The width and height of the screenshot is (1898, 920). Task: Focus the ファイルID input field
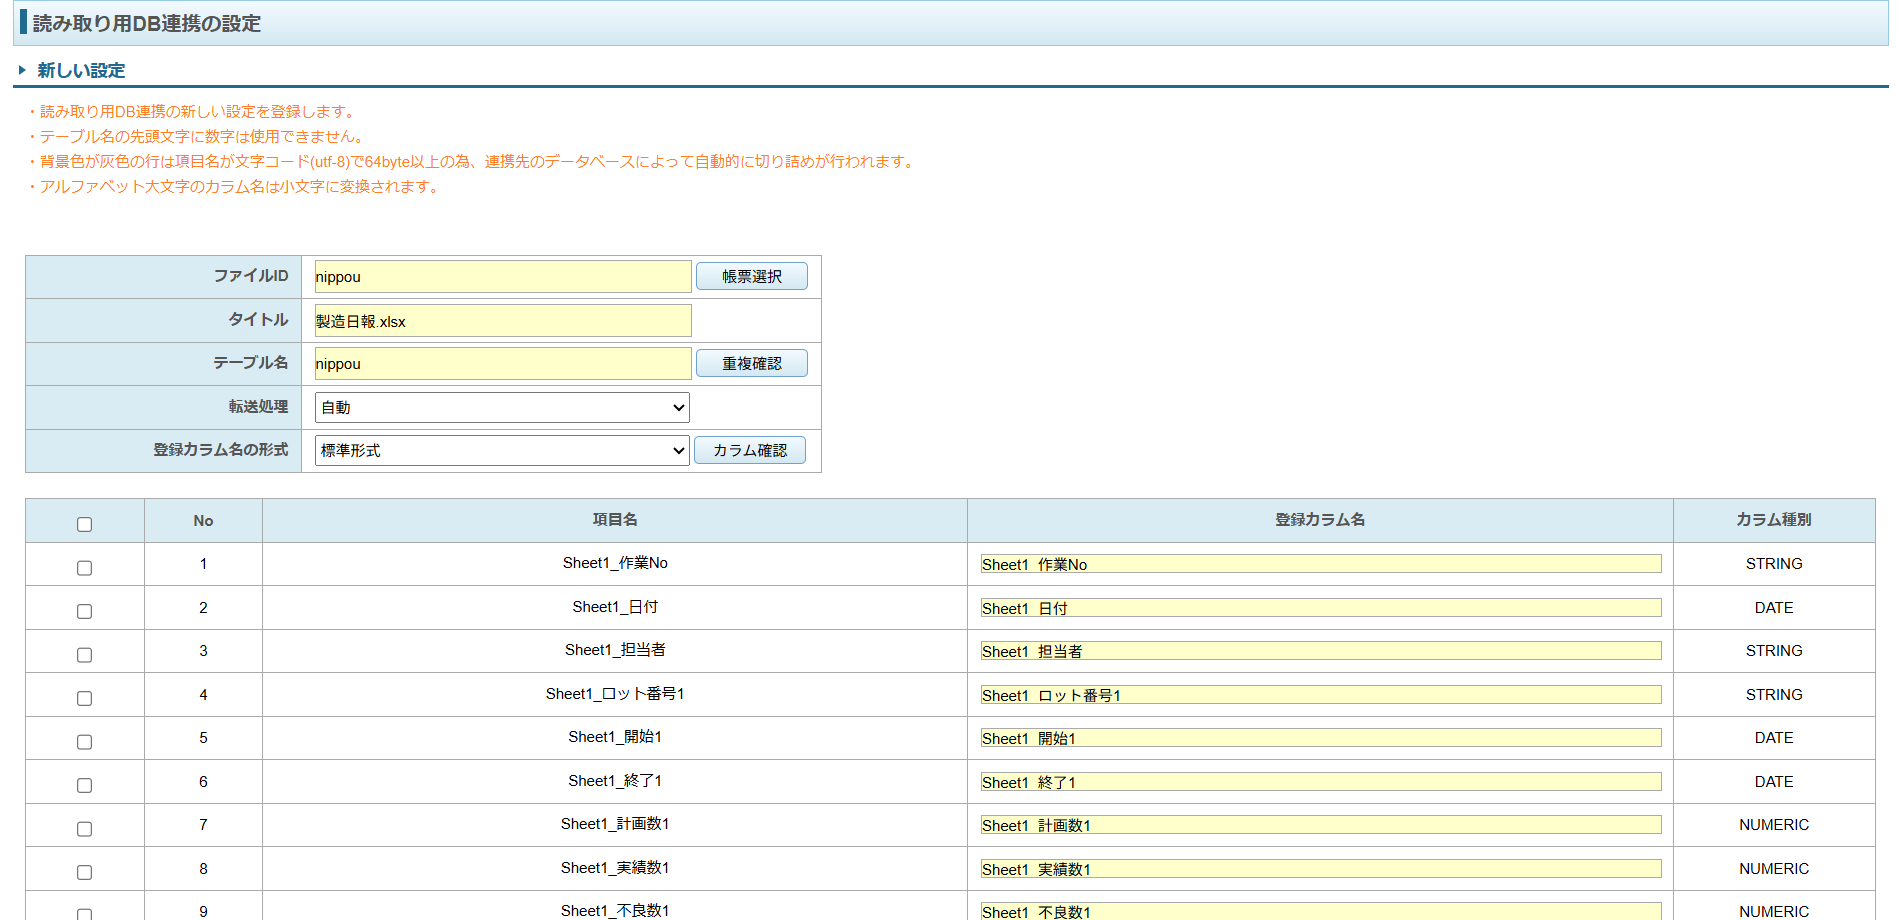pyautogui.click(x=502, y=277)
